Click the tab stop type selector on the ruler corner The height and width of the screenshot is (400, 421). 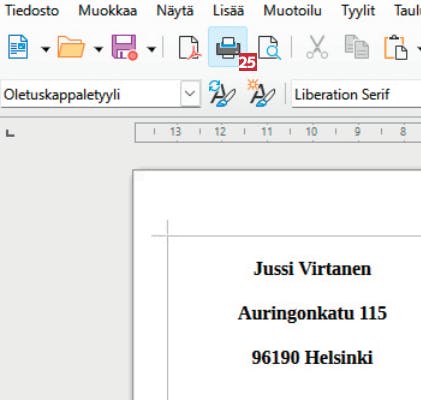coord(11,133)
